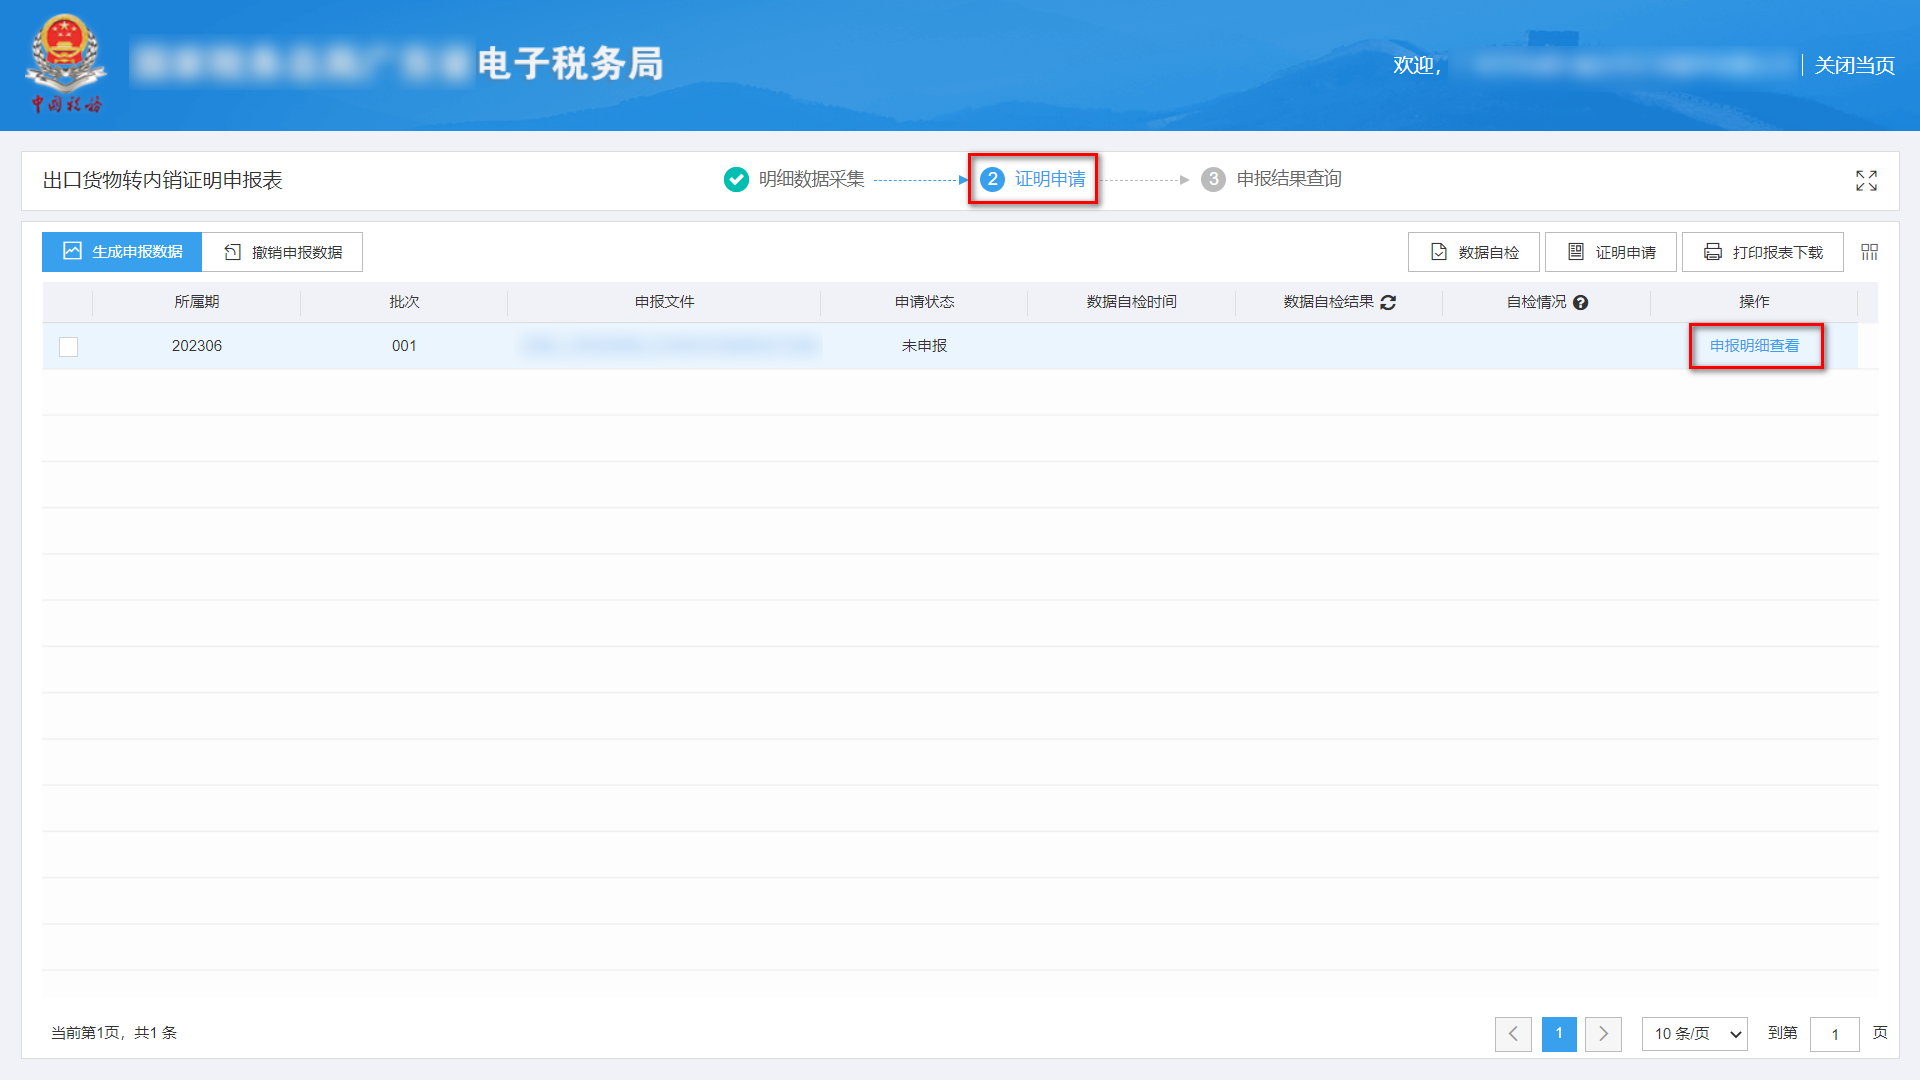Switch to 申报结果查询 step
The width and height of the screenshot is (1920, 1080).
[1290, 179]
